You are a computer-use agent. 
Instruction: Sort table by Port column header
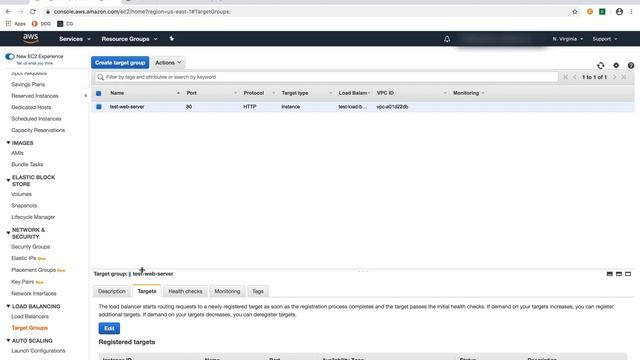[191, 93]
